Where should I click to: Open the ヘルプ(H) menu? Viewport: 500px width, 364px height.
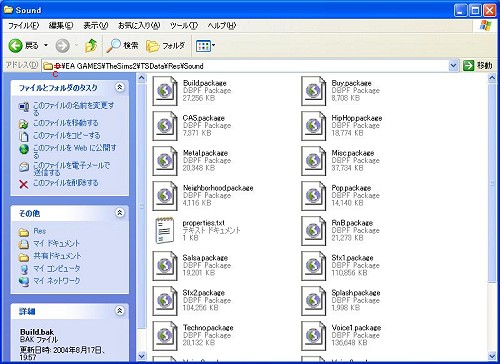click(x=222, y=25)
